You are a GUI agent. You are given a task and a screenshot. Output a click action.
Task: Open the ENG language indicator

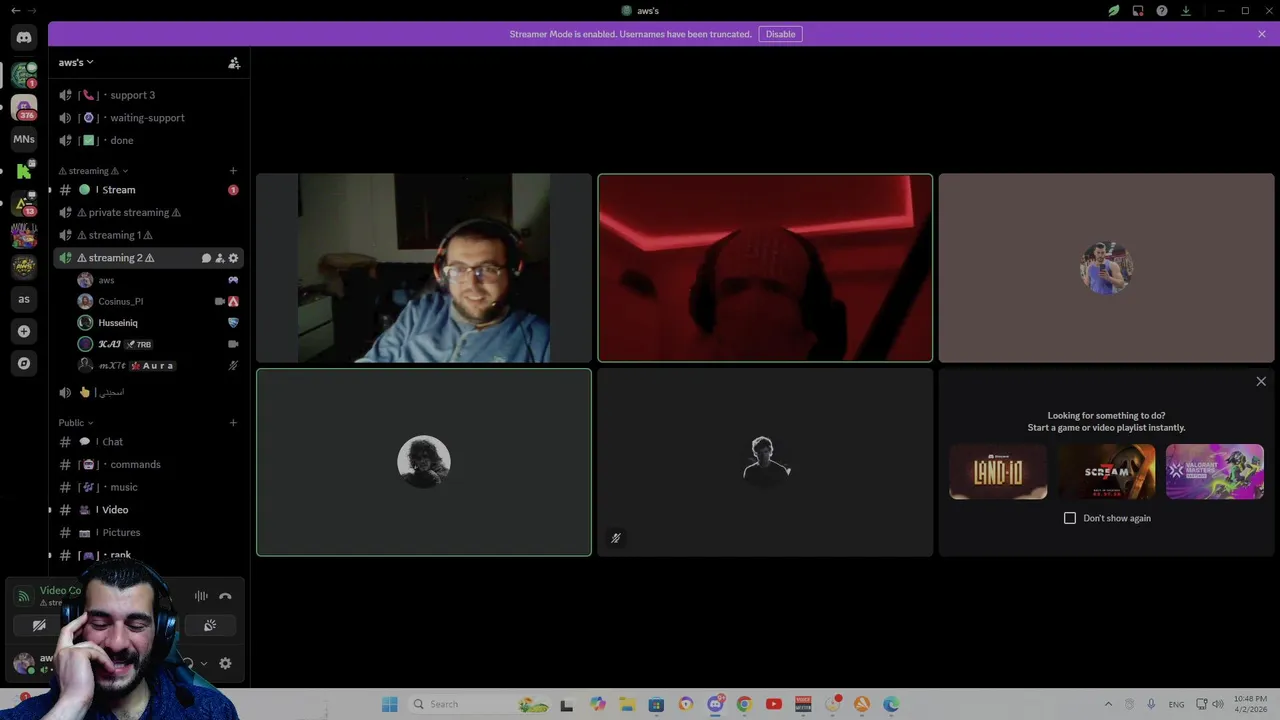pos(1176,704)
